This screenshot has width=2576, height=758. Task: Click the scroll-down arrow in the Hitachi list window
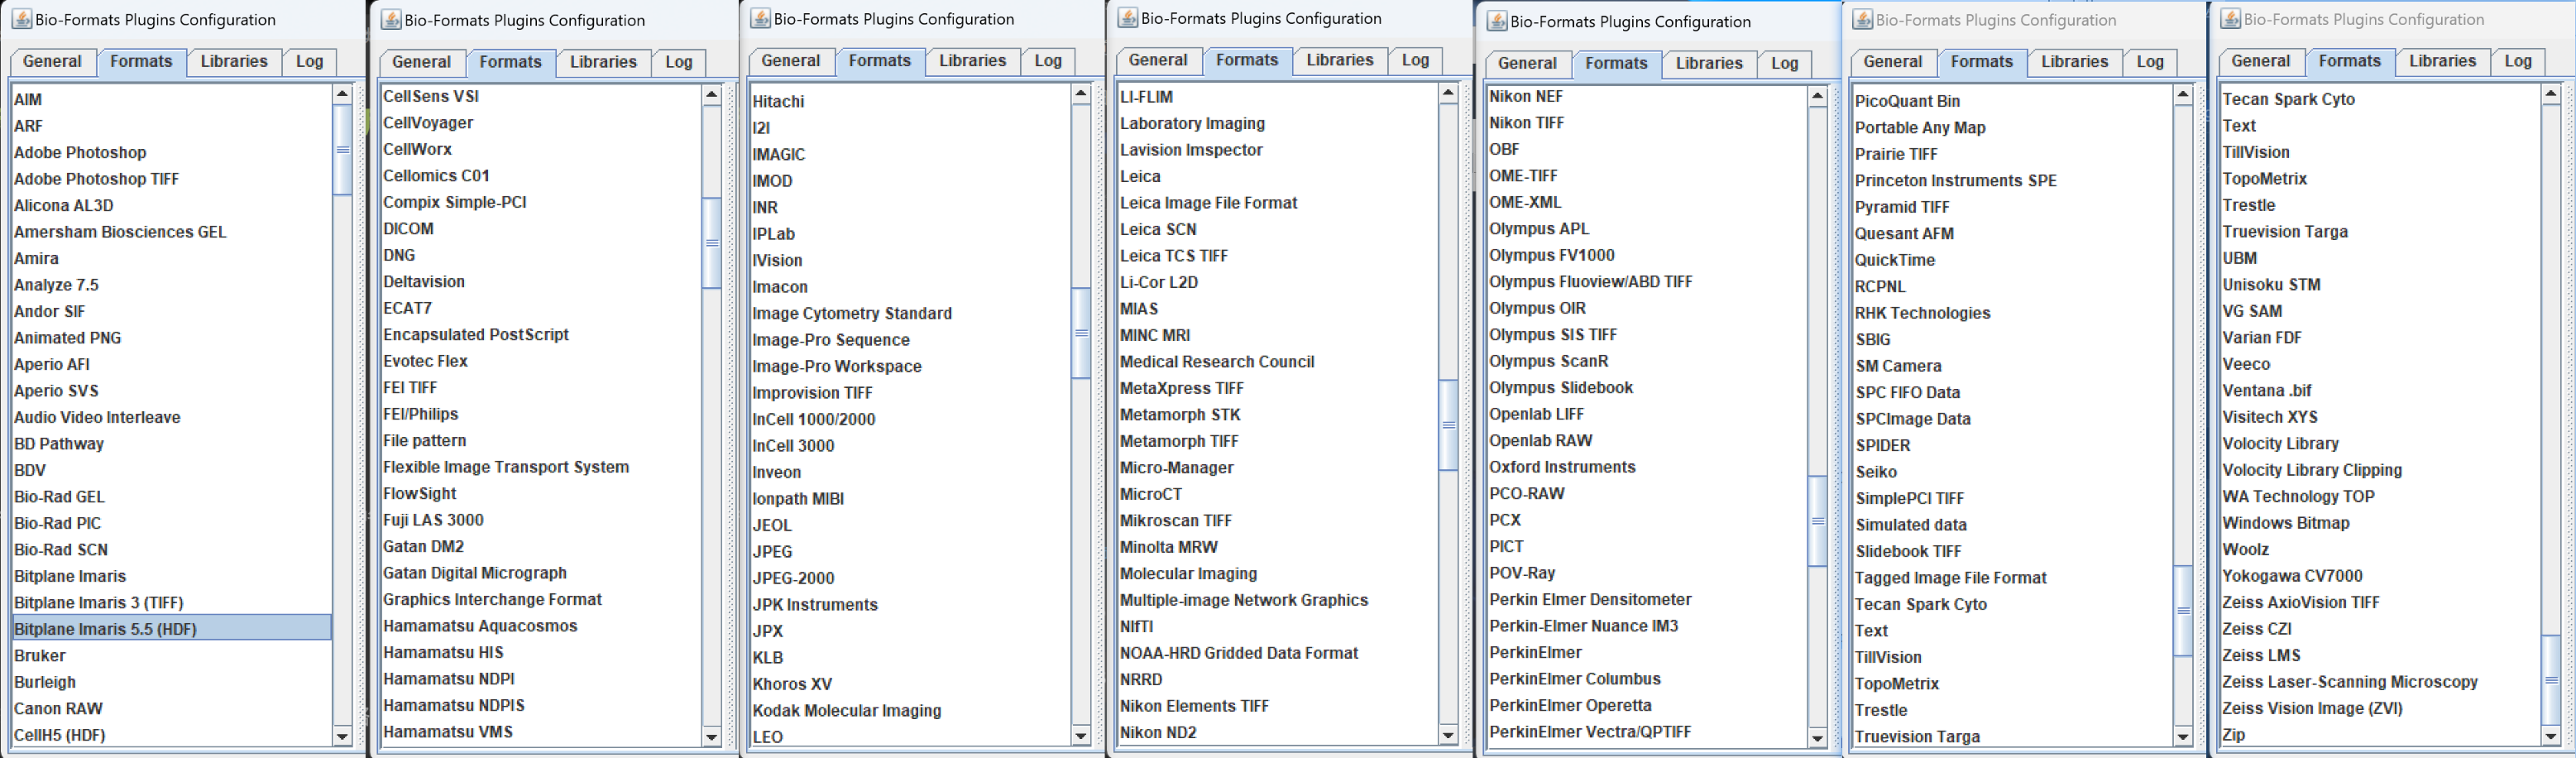(x=1081, y=736)
